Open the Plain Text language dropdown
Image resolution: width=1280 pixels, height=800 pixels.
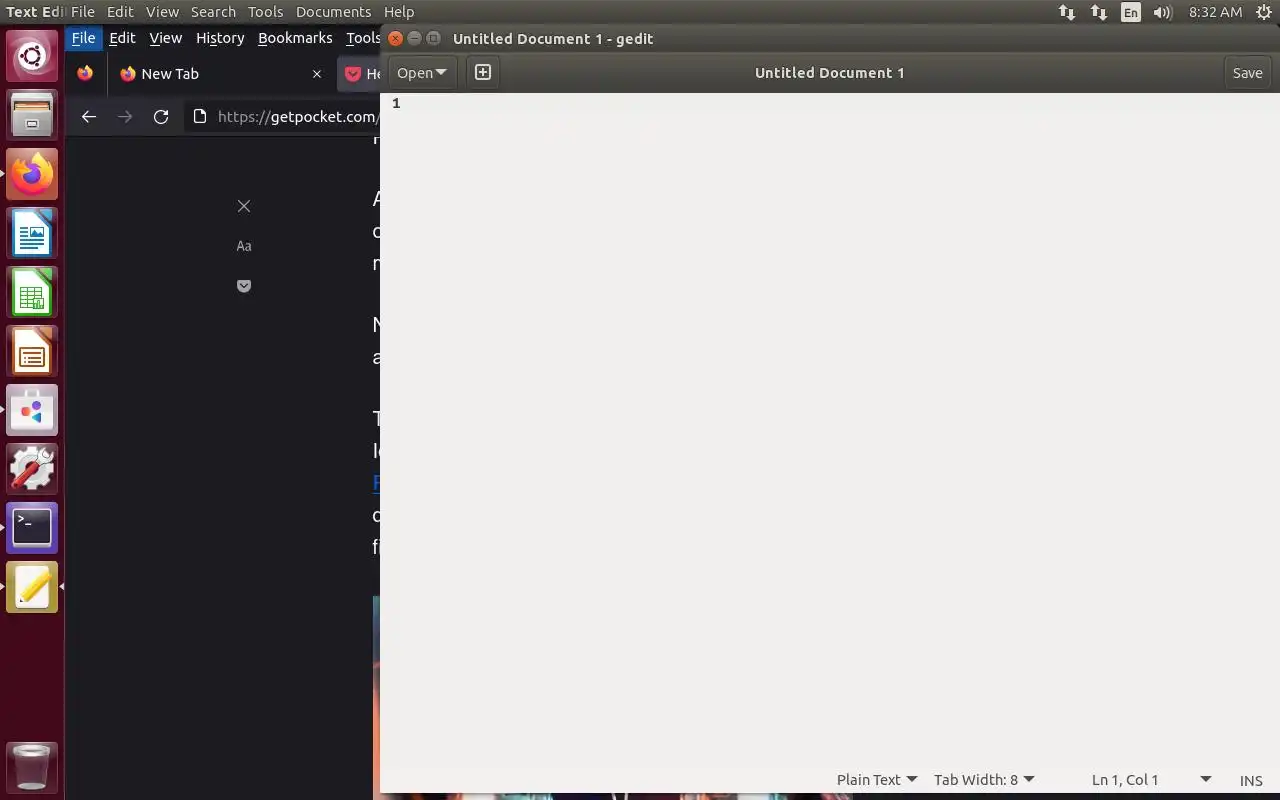point(876,780)
